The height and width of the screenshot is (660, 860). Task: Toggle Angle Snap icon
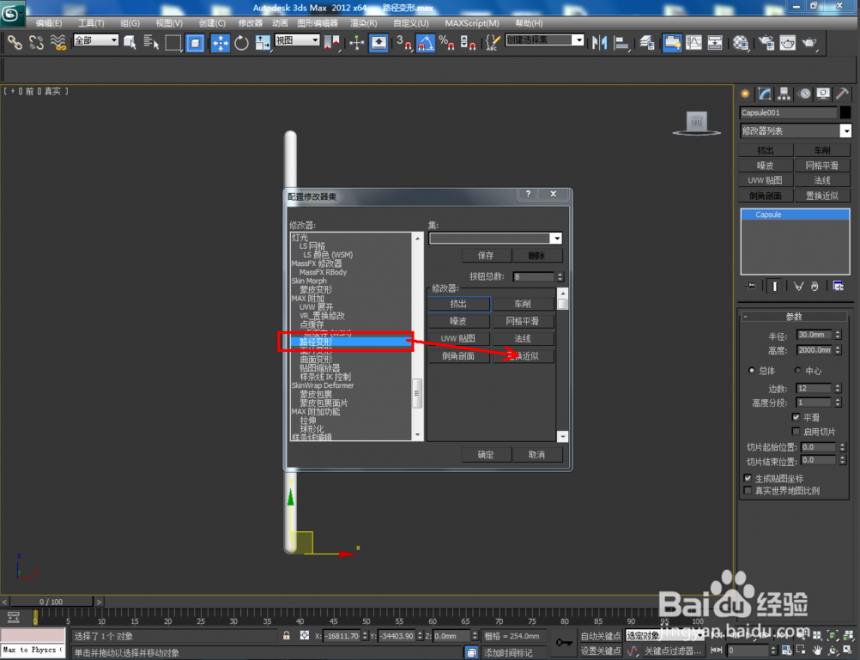pos(426,43)
